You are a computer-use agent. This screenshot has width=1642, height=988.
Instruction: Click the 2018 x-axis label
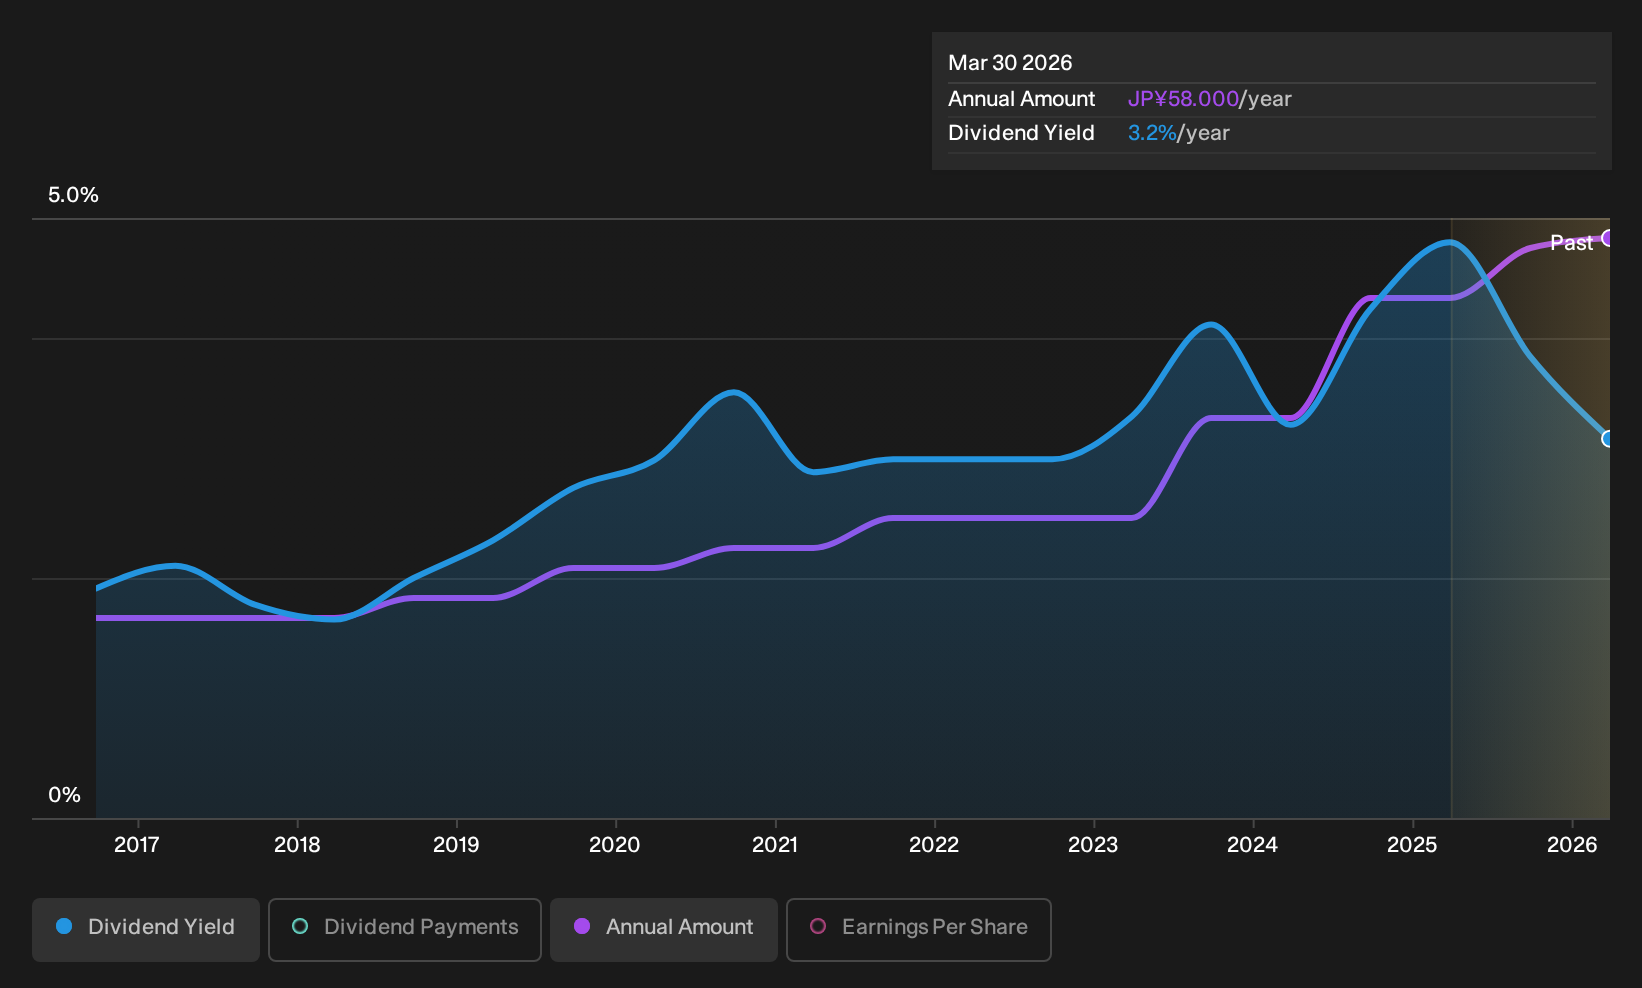click(x=297, y=845)
